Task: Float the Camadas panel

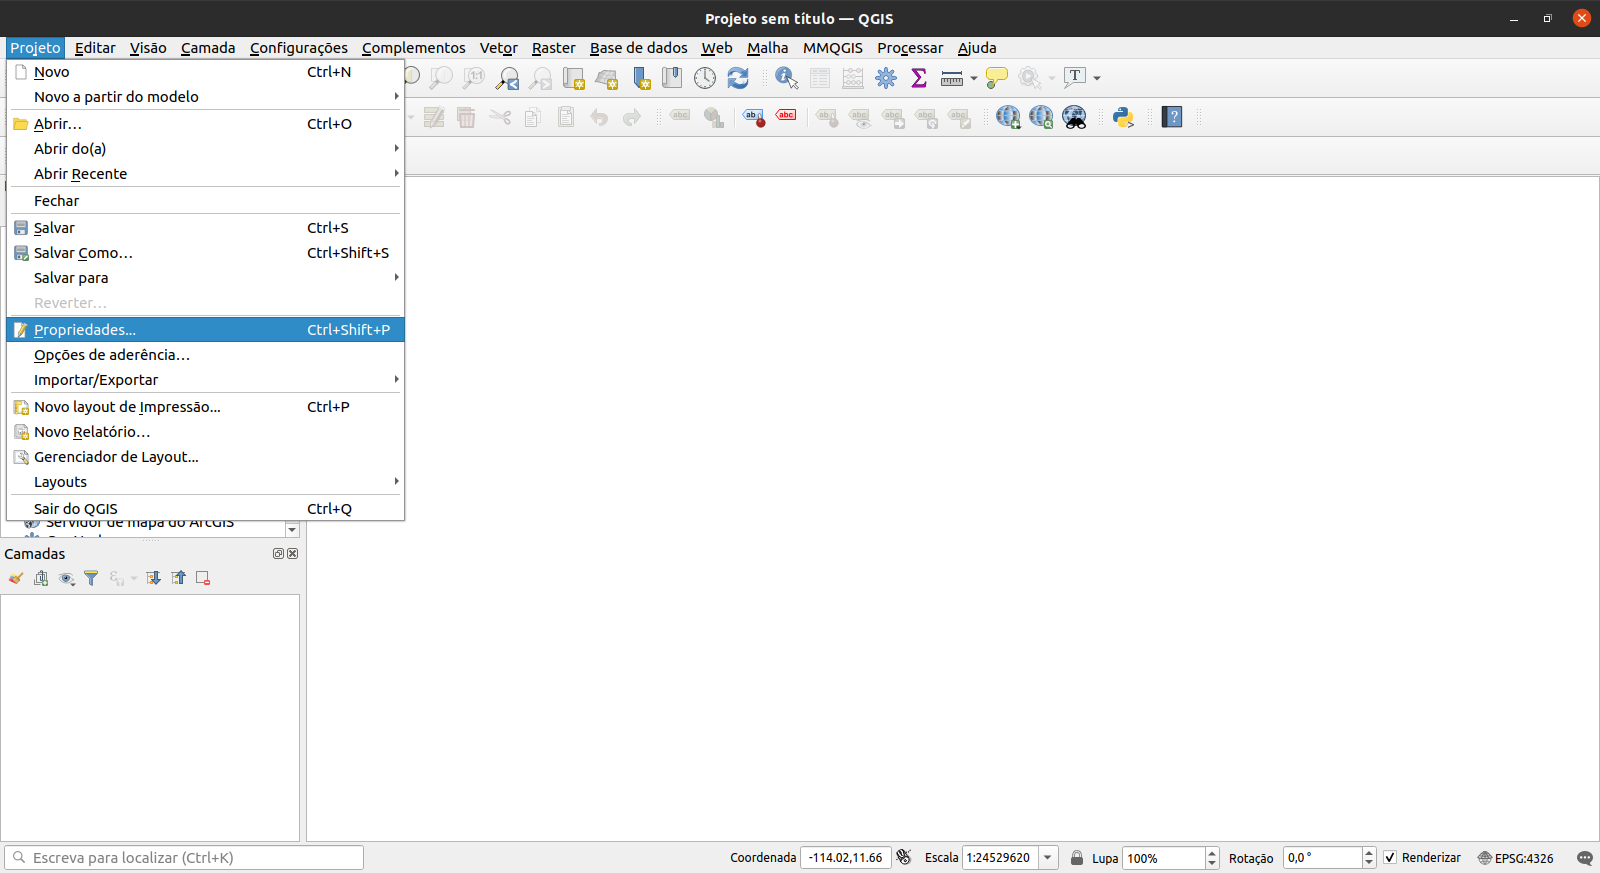Action: [x=279, y=553]
